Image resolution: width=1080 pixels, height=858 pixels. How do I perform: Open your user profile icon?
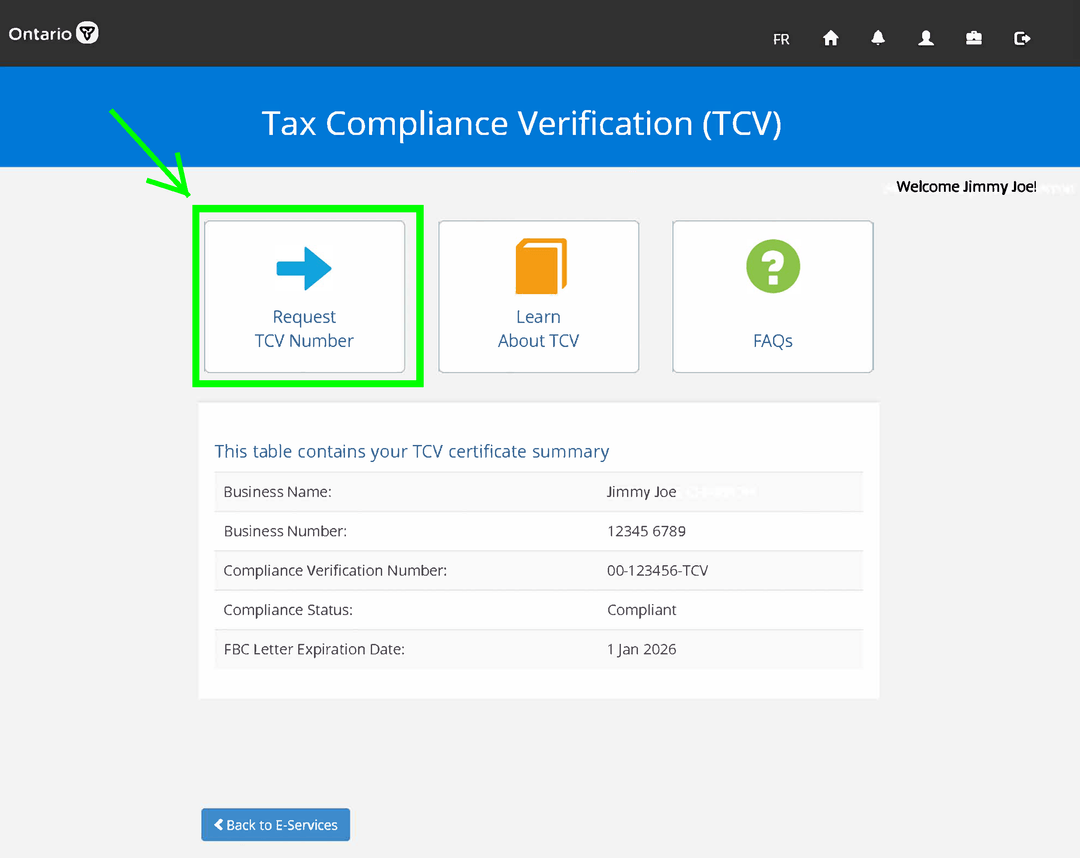coord(926,38)
